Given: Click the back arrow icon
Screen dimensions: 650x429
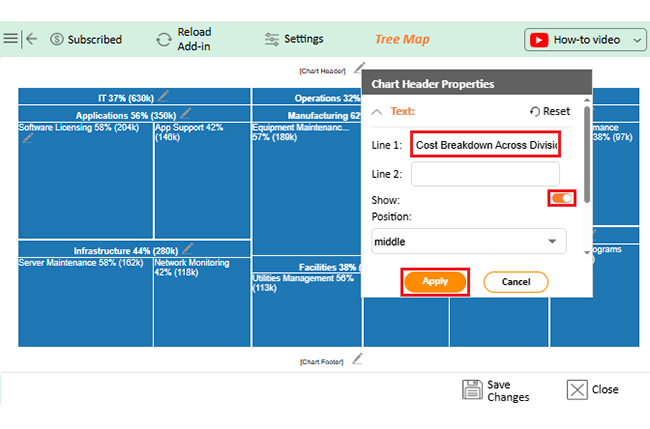Looking at the screenshot, I should click(32, 39).
